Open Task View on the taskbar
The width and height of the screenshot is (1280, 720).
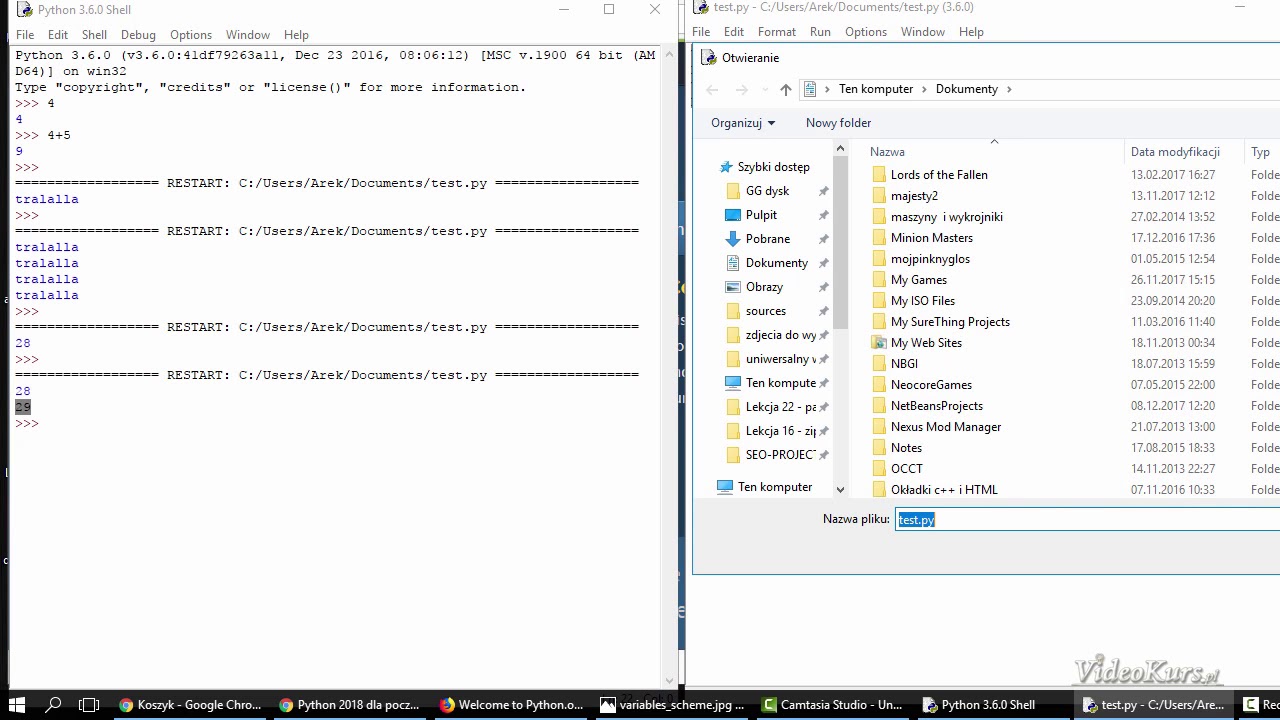click(89, 705)
